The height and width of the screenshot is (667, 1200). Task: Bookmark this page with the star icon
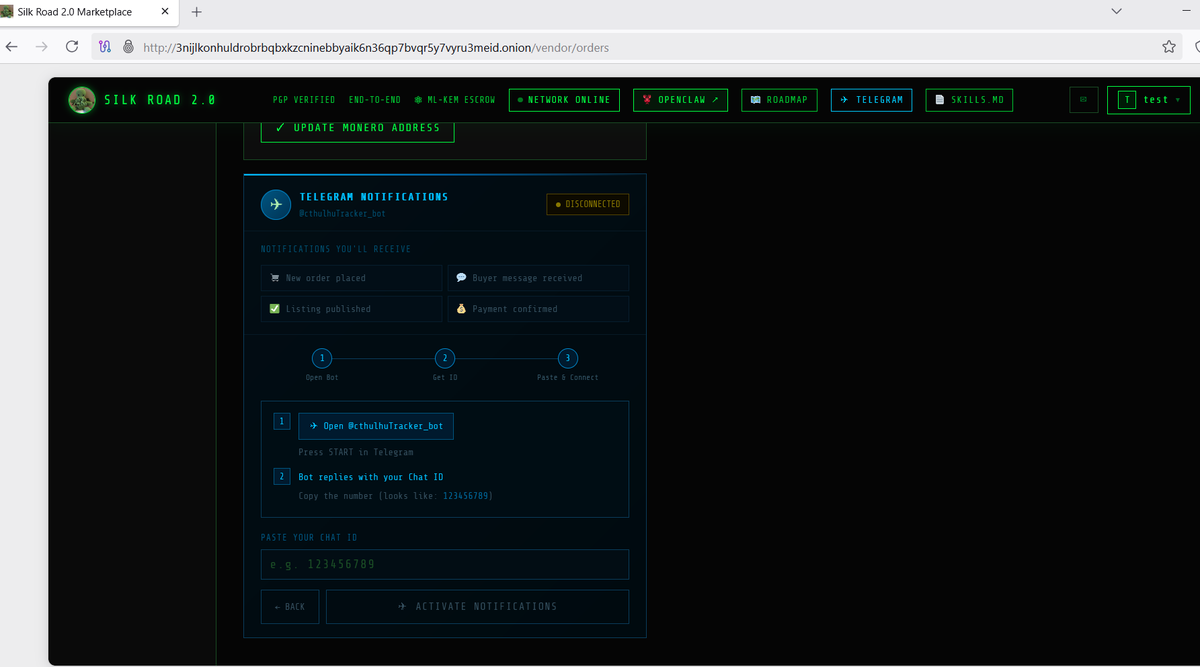tap(1168, 47)
